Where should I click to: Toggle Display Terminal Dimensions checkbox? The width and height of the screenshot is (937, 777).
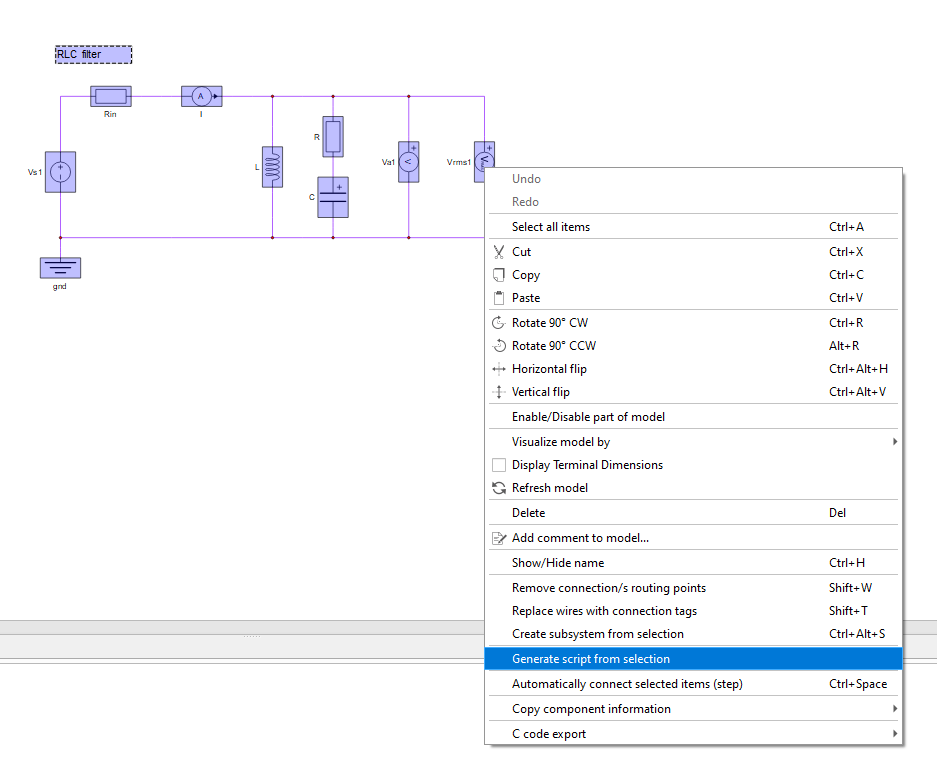pos(499,465)
